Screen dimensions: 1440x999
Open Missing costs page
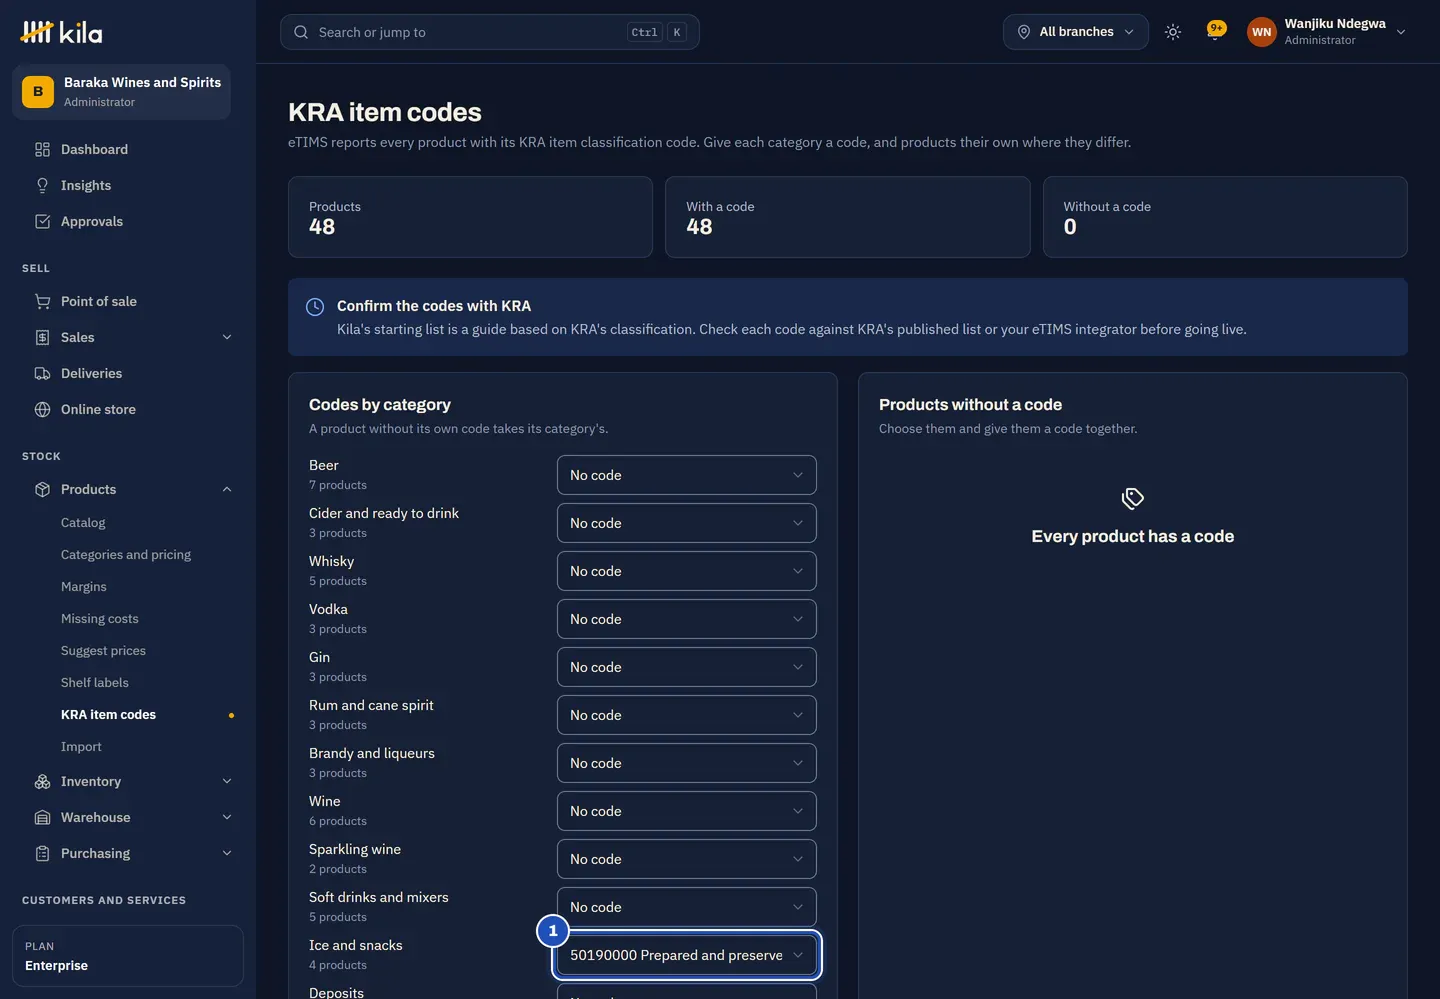(100, 619)
